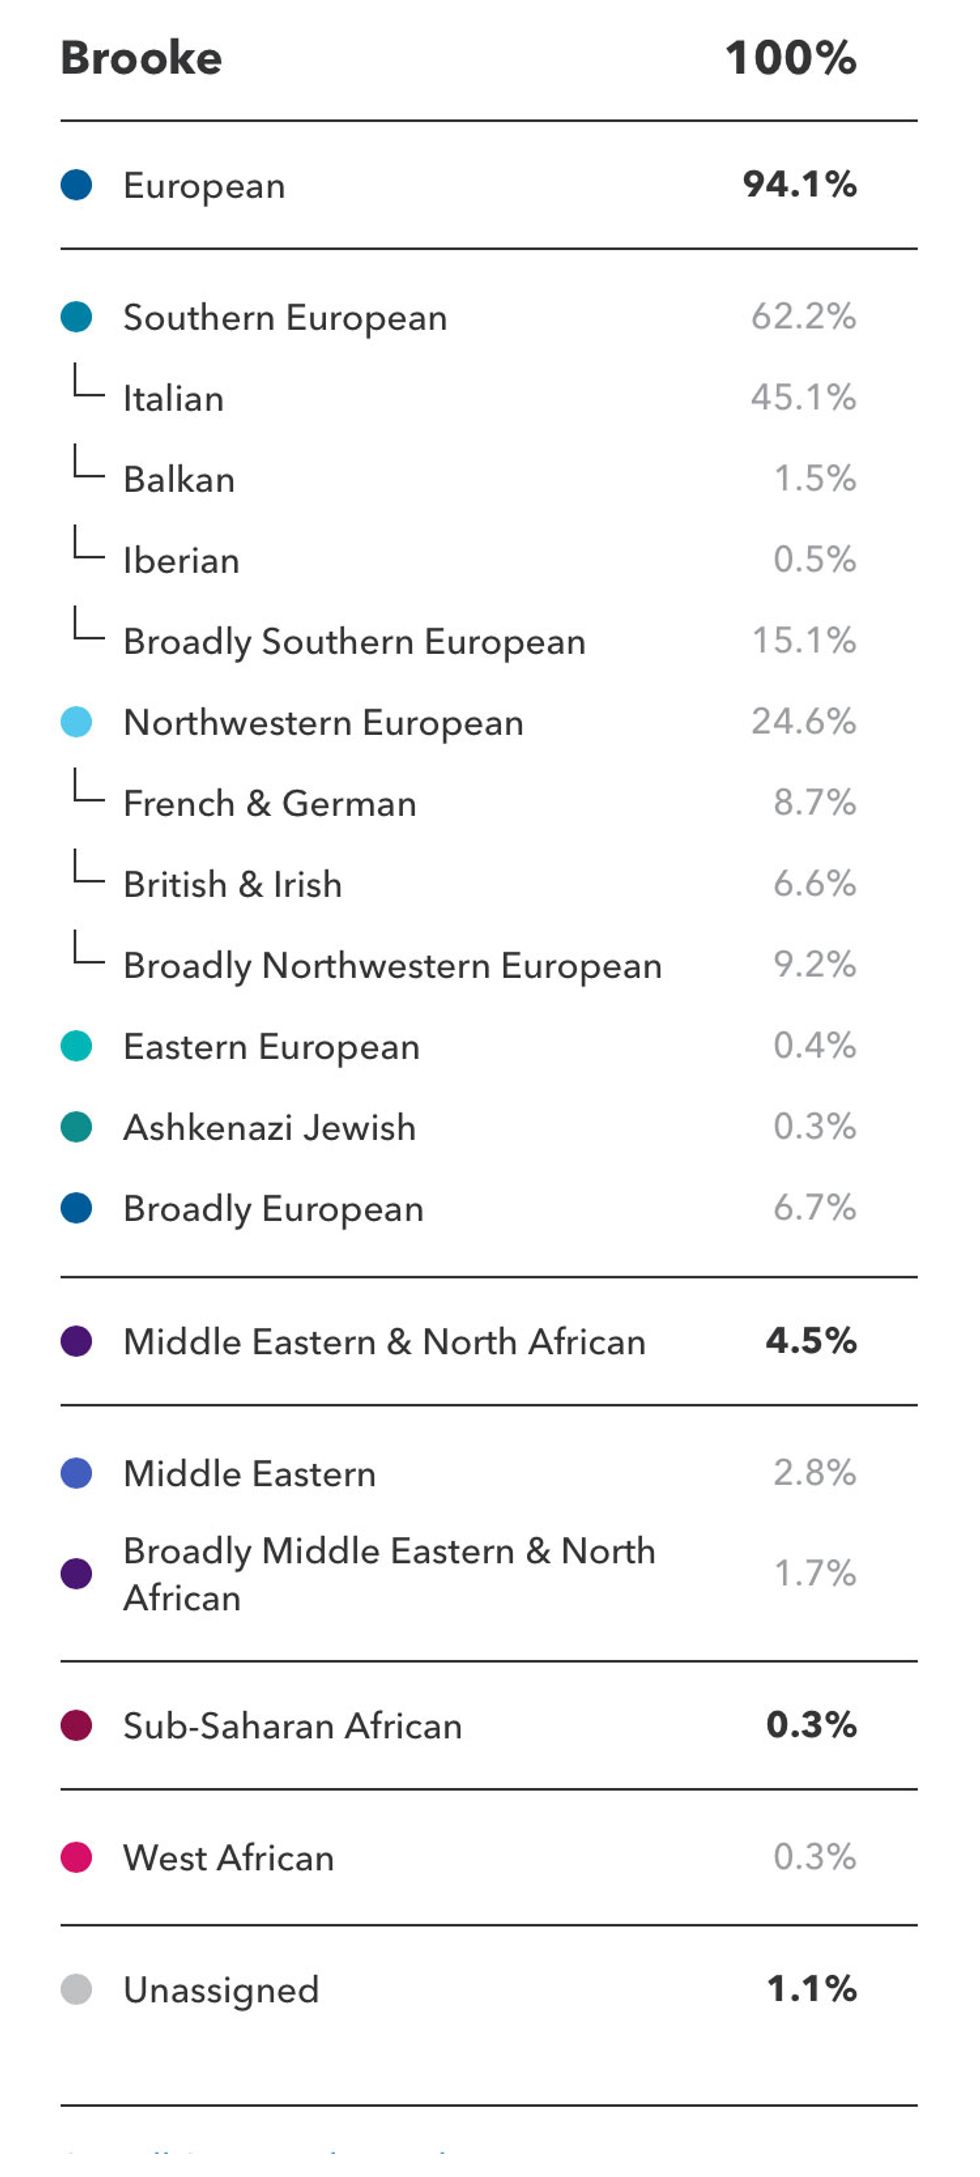Click the Broadly European label
This screenshot has height=2177, width=980.
click(273, 1209)
